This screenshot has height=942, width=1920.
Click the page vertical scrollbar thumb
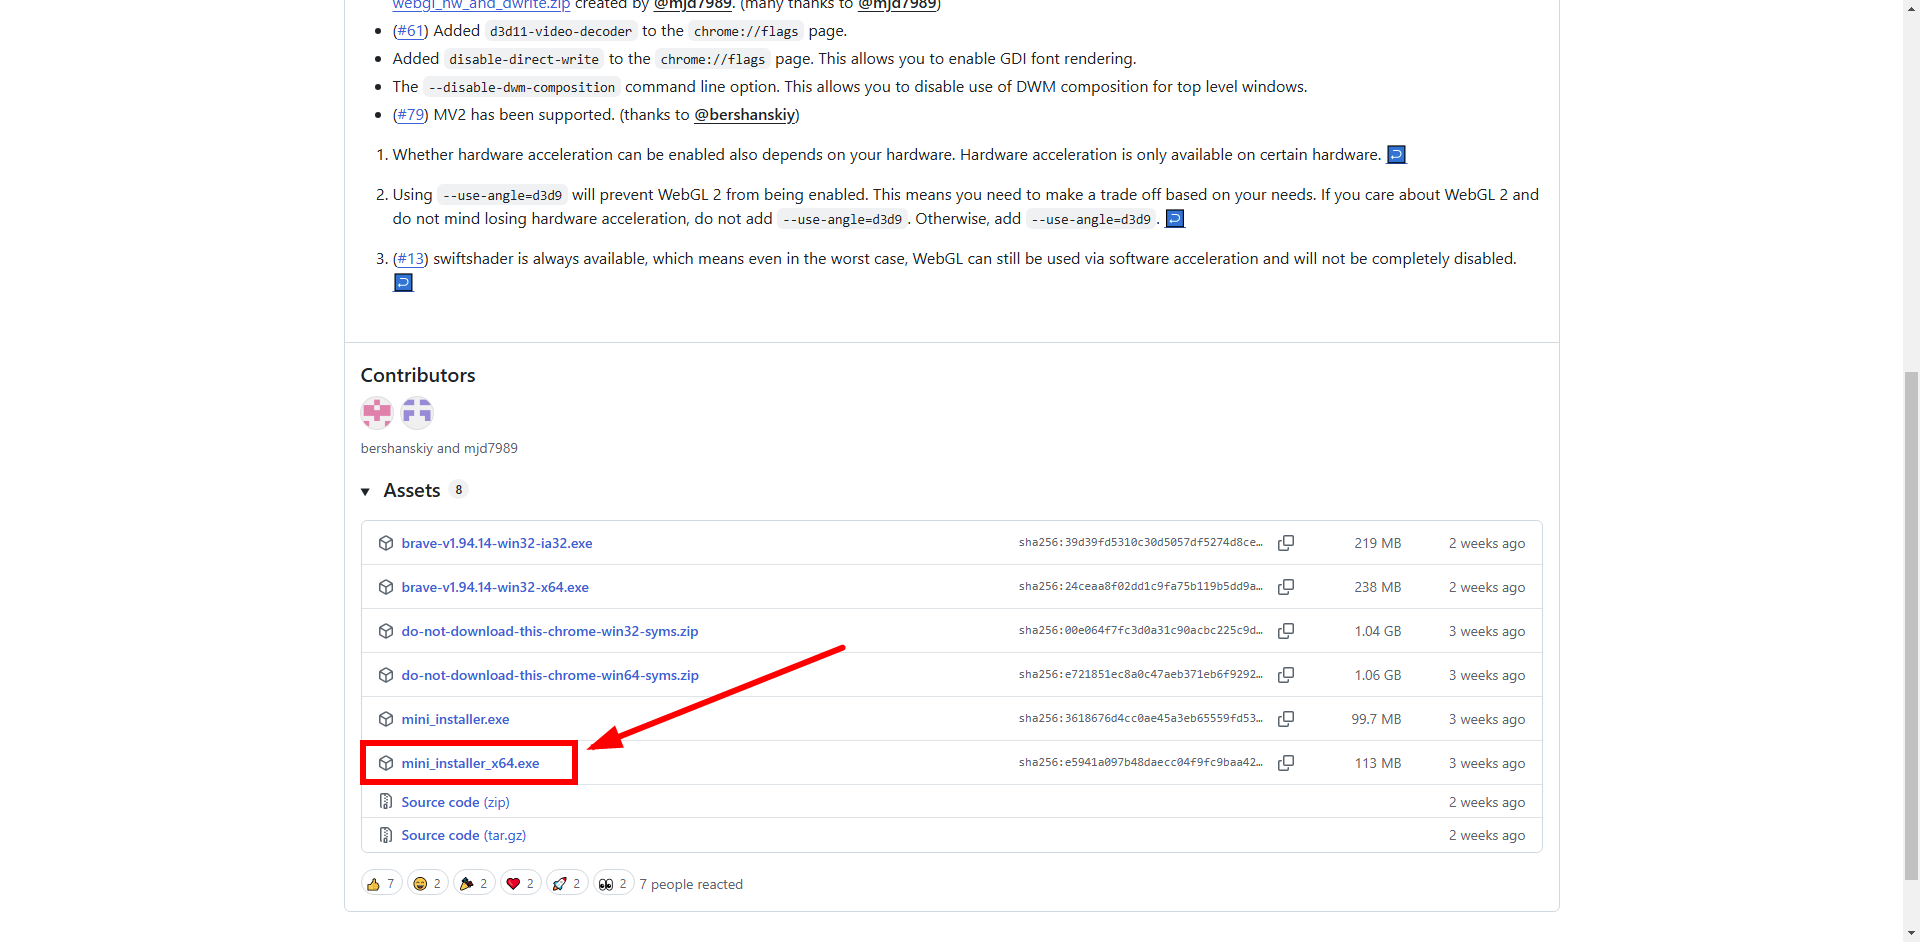(x=1911, y=625)
